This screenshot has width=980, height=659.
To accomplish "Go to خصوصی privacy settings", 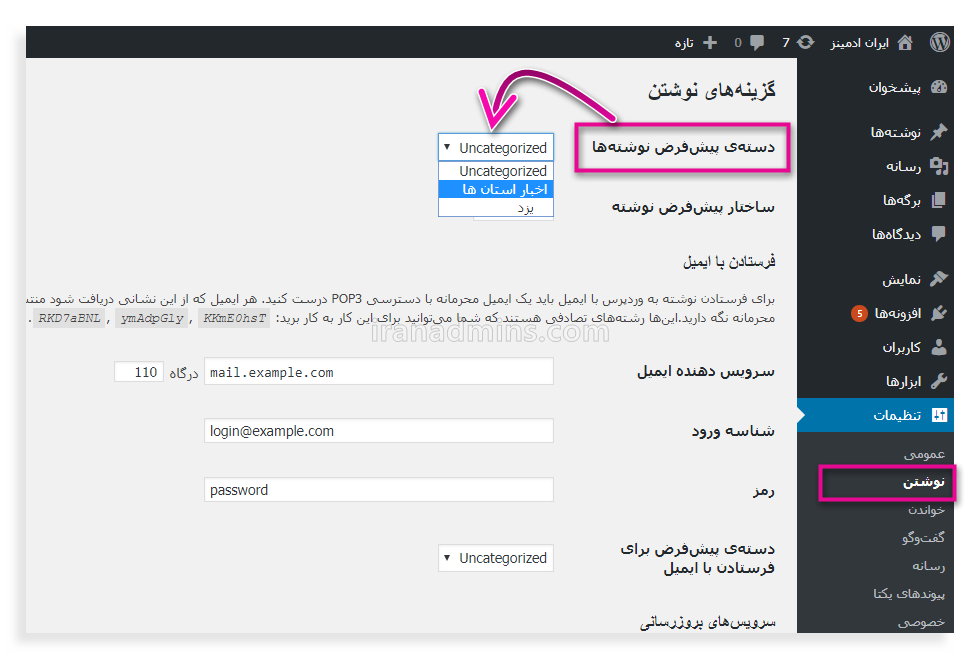I will click(x=921, y=622).
